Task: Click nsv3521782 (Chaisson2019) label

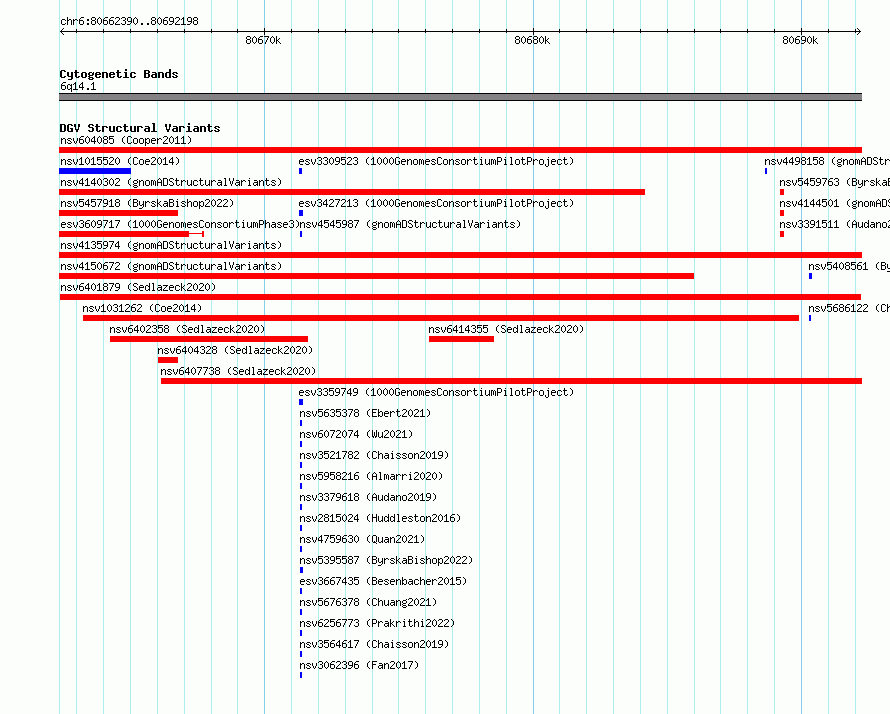Action: click(x=374, y=455)
